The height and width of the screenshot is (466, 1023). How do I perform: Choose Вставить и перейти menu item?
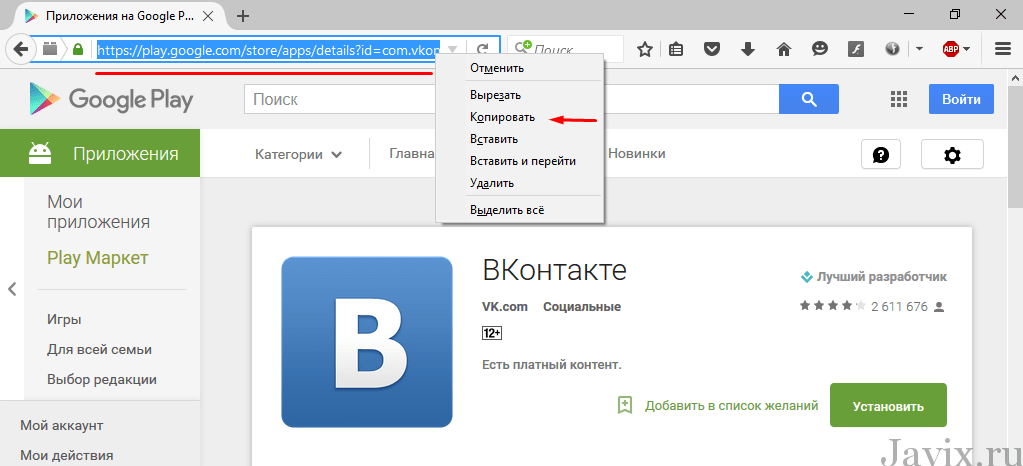coord(520,161)
